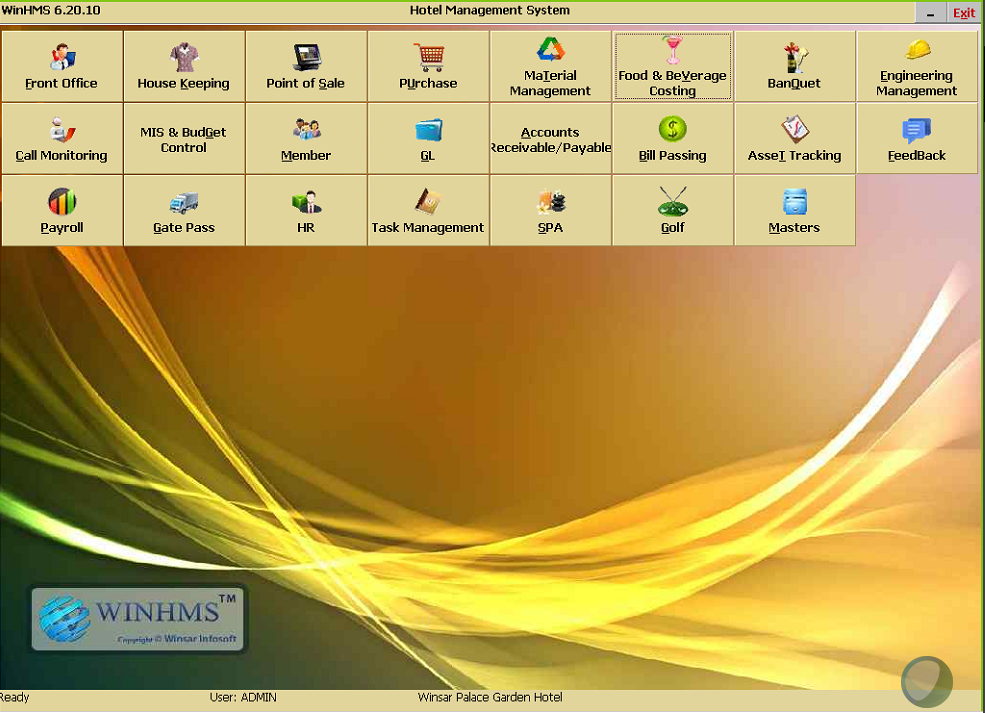Open the Golf module
This screenshot has height=713, width=985.
coord(672,211)
